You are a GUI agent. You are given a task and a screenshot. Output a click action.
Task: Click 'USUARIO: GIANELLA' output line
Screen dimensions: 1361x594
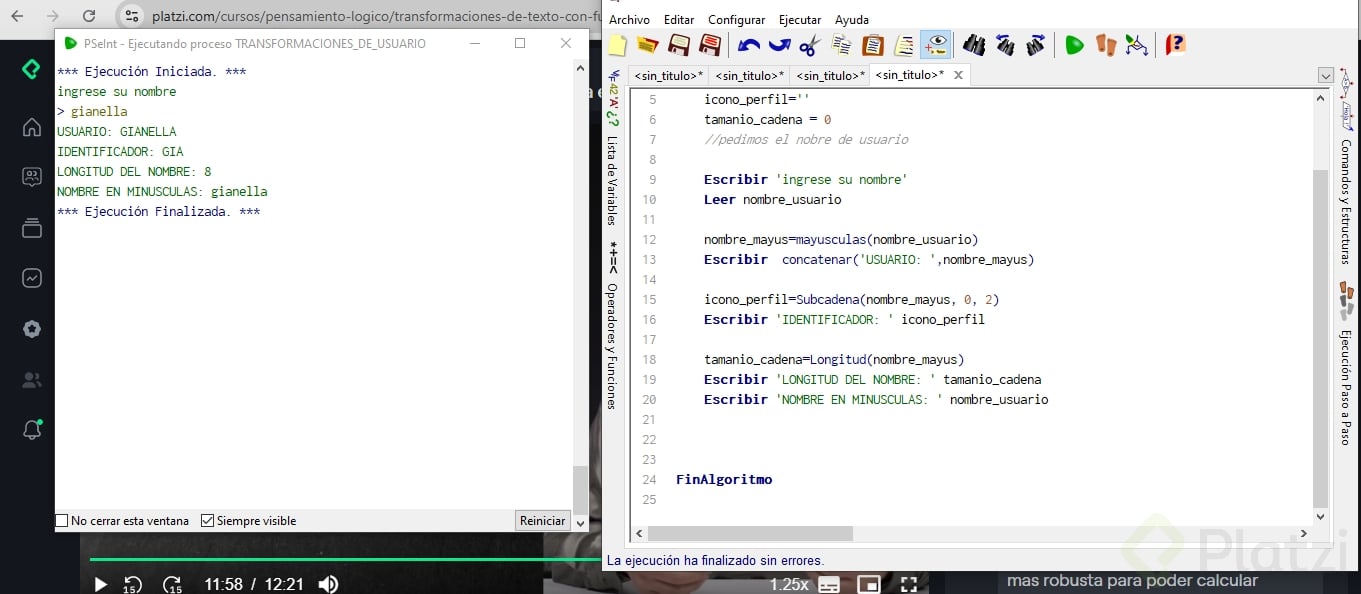pyautogui.click(x=117, y=131)
